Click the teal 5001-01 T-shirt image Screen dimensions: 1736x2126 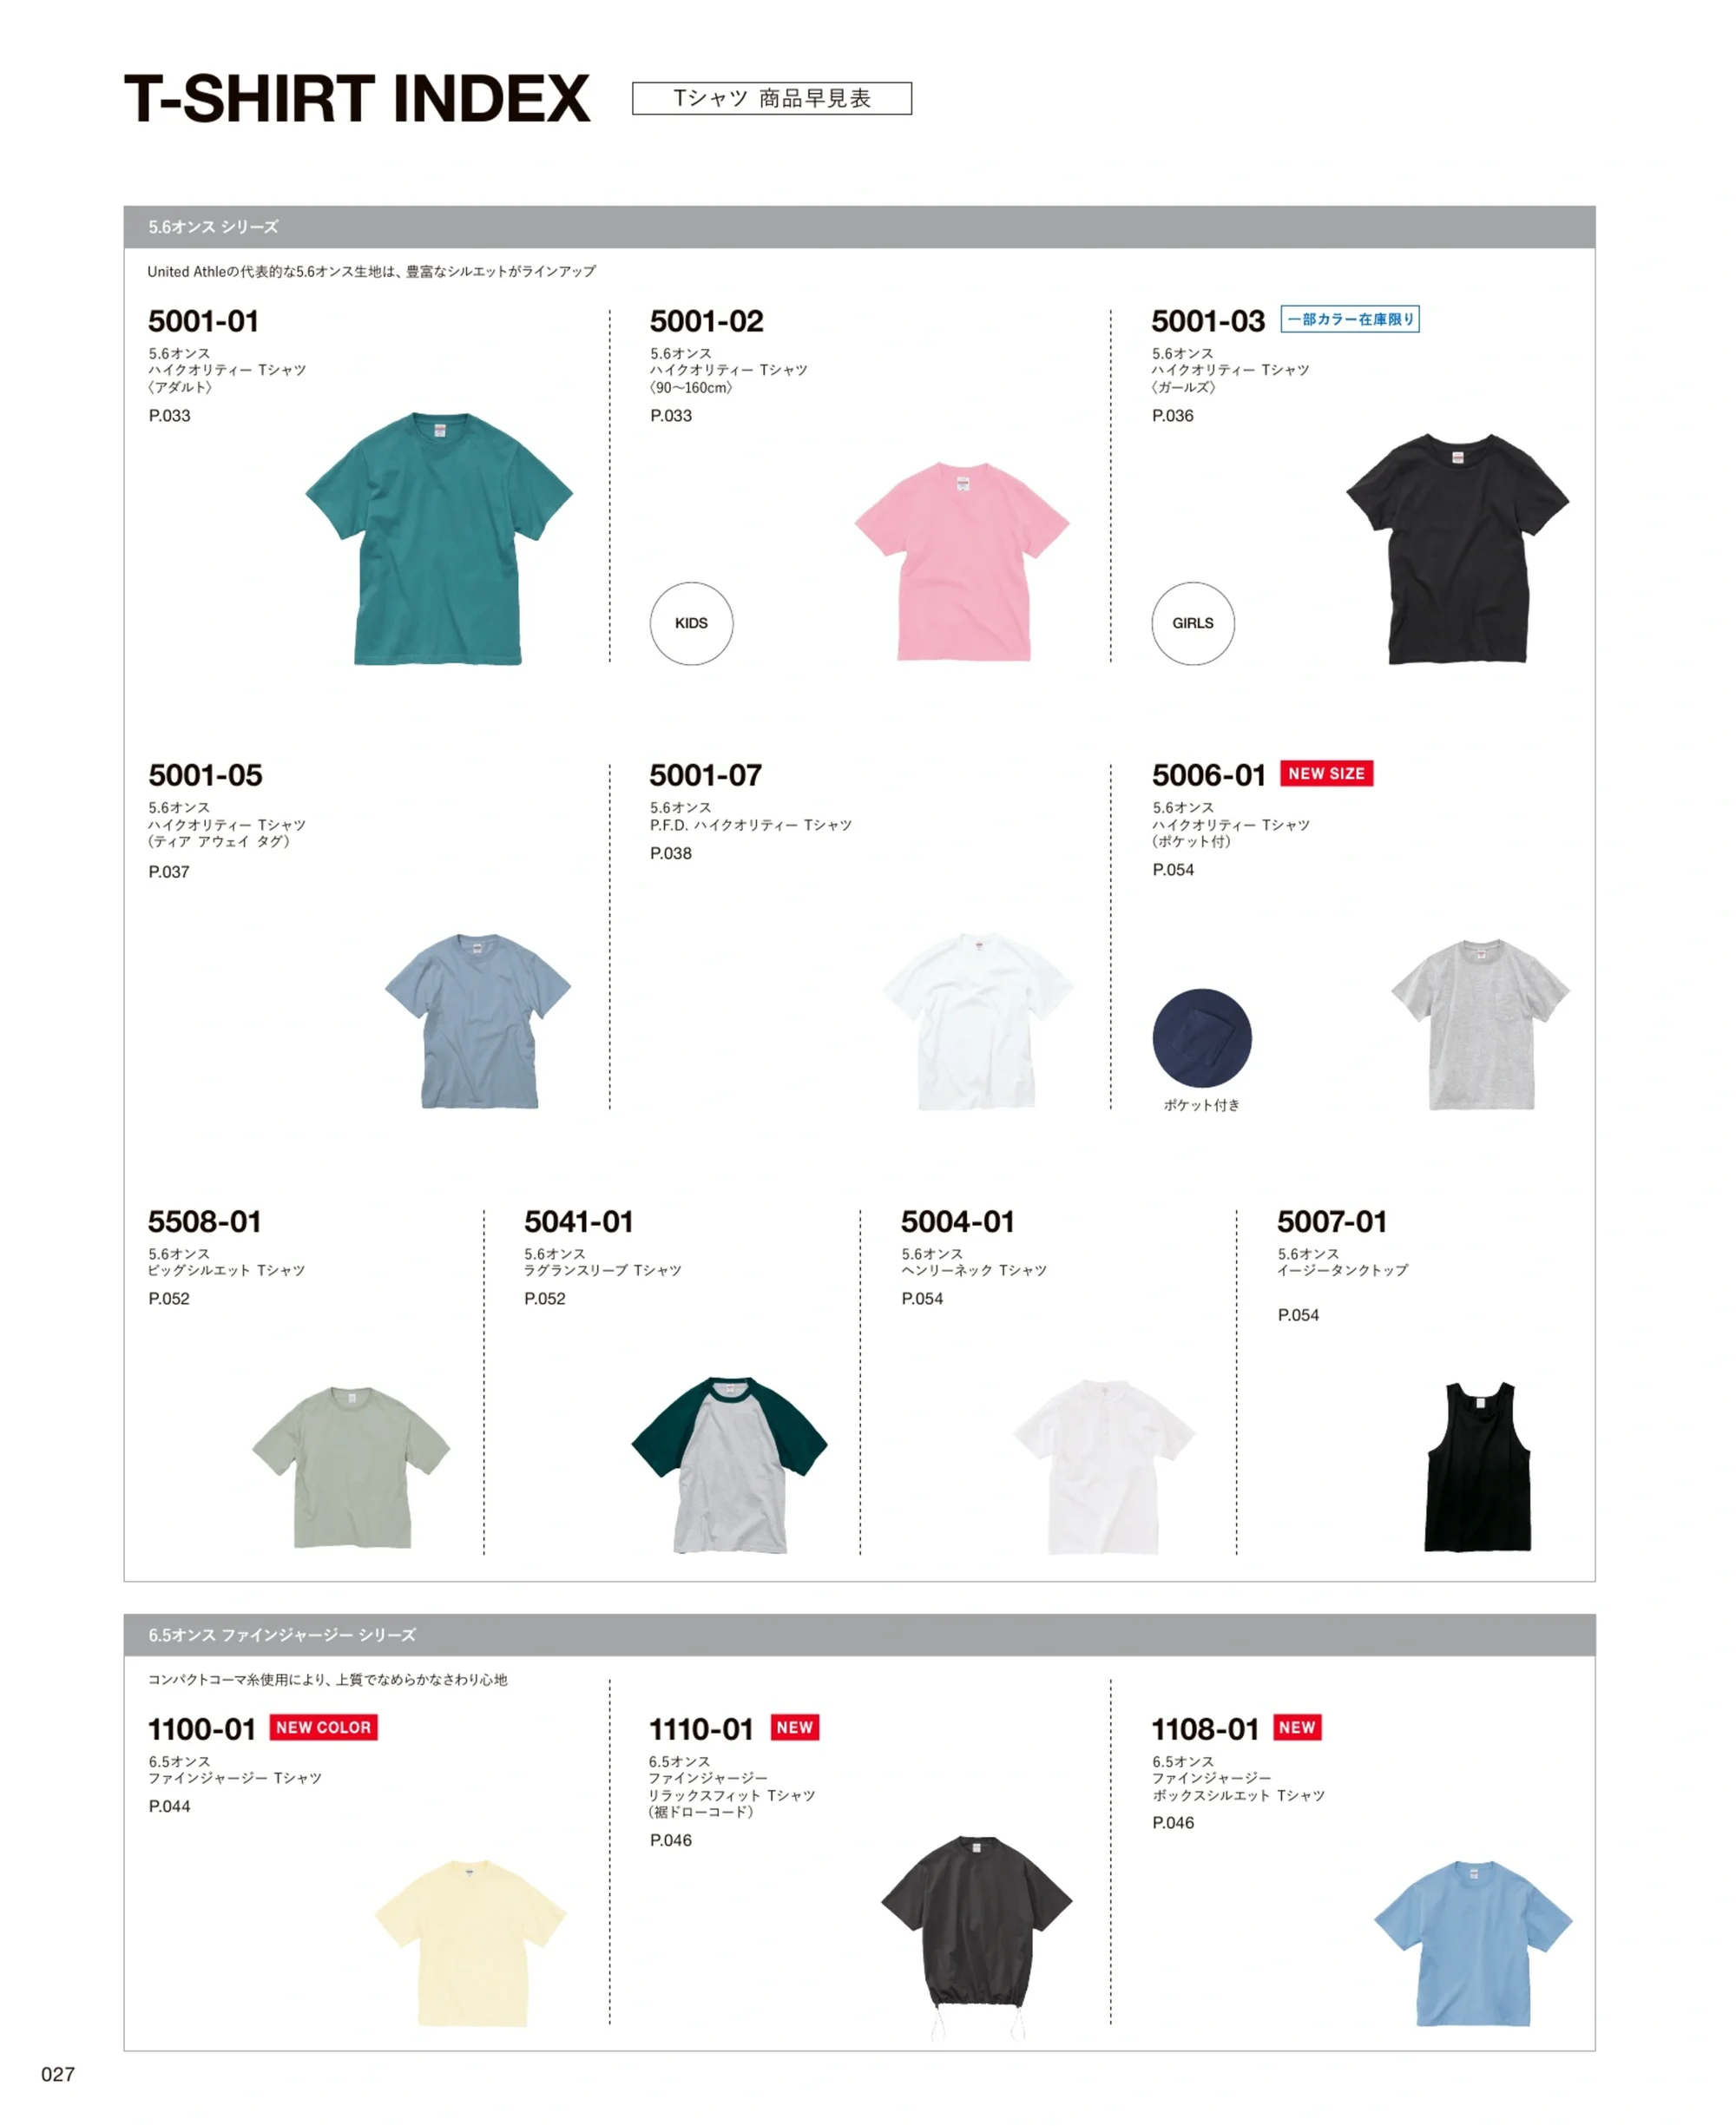(x=438, y=538)
